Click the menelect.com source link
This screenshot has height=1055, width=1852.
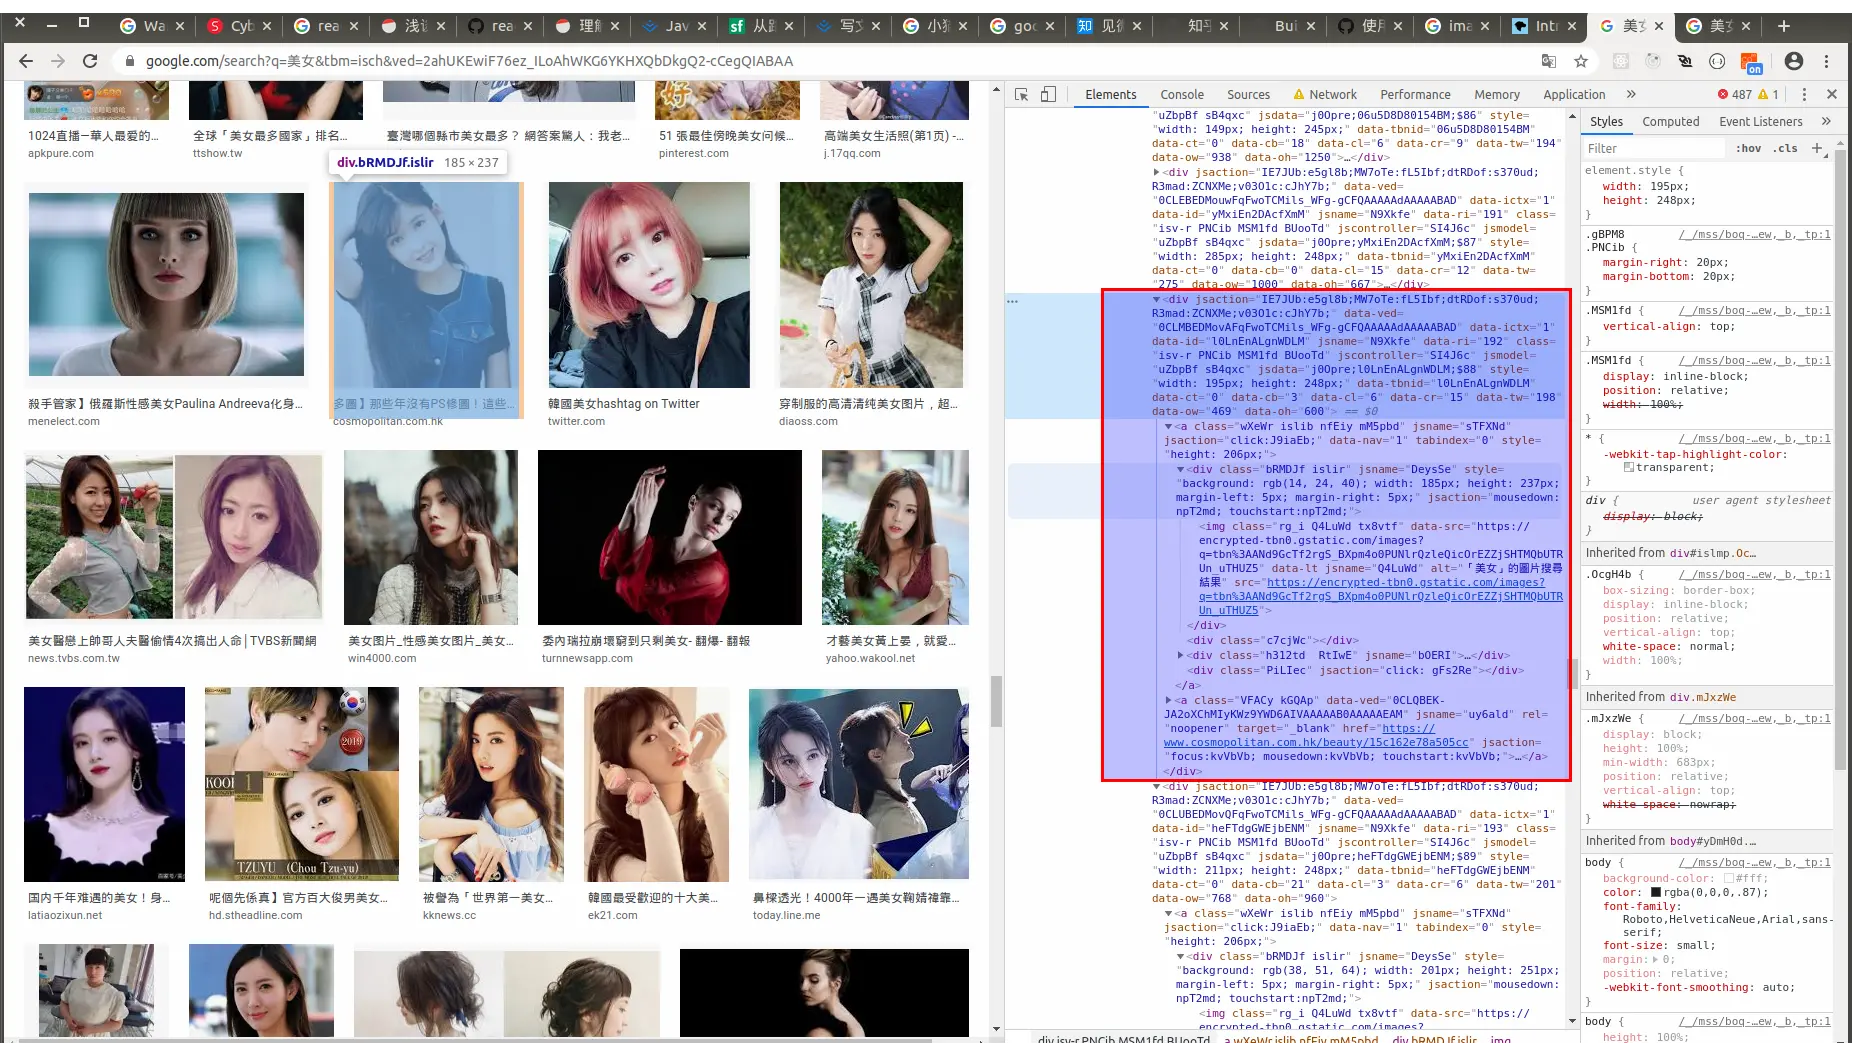pos(64,421)
